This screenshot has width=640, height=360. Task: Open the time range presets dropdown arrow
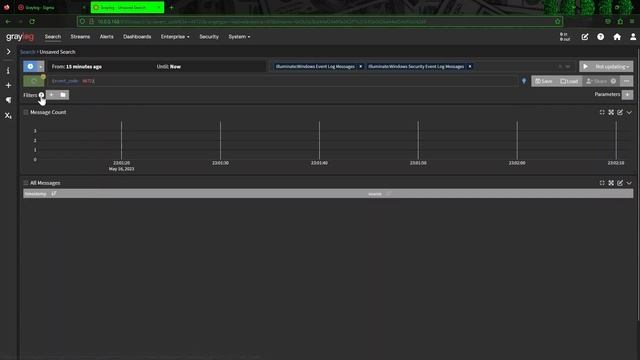tap(41, 67)
